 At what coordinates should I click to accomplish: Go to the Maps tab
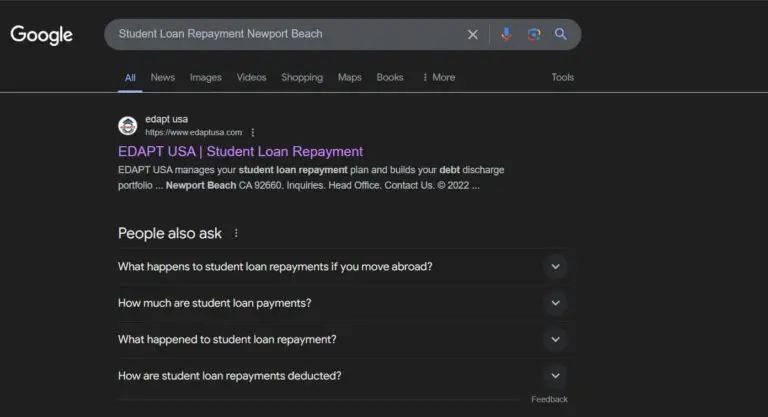[x=350, y=77]
